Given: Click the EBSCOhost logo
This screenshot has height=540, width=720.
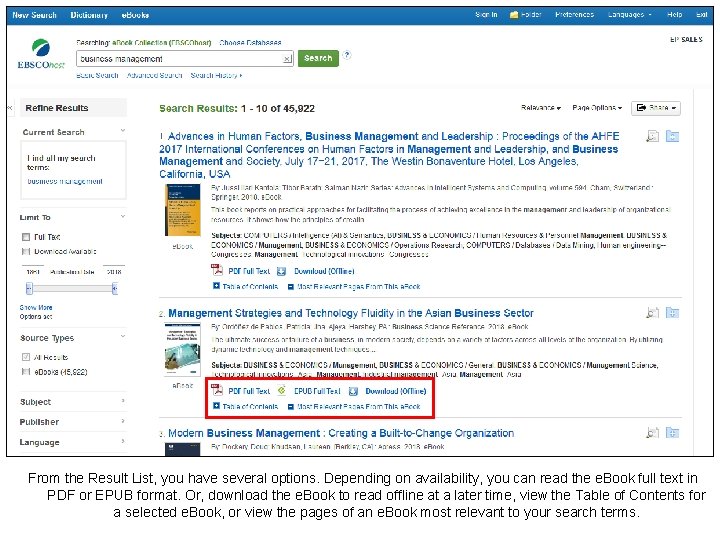Looking at the screenshot, I should tap(41, 55).
